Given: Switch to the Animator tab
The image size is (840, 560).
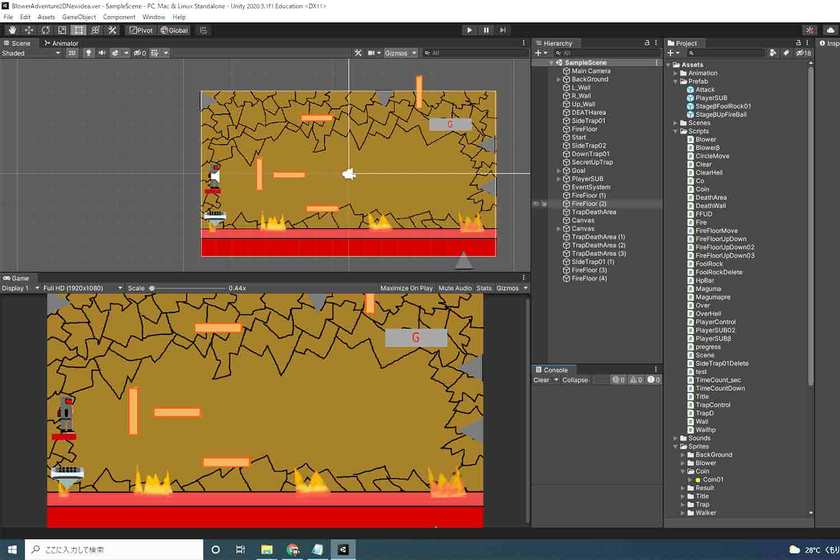Looking at the screenshot, I should click(x=63, y=43).
